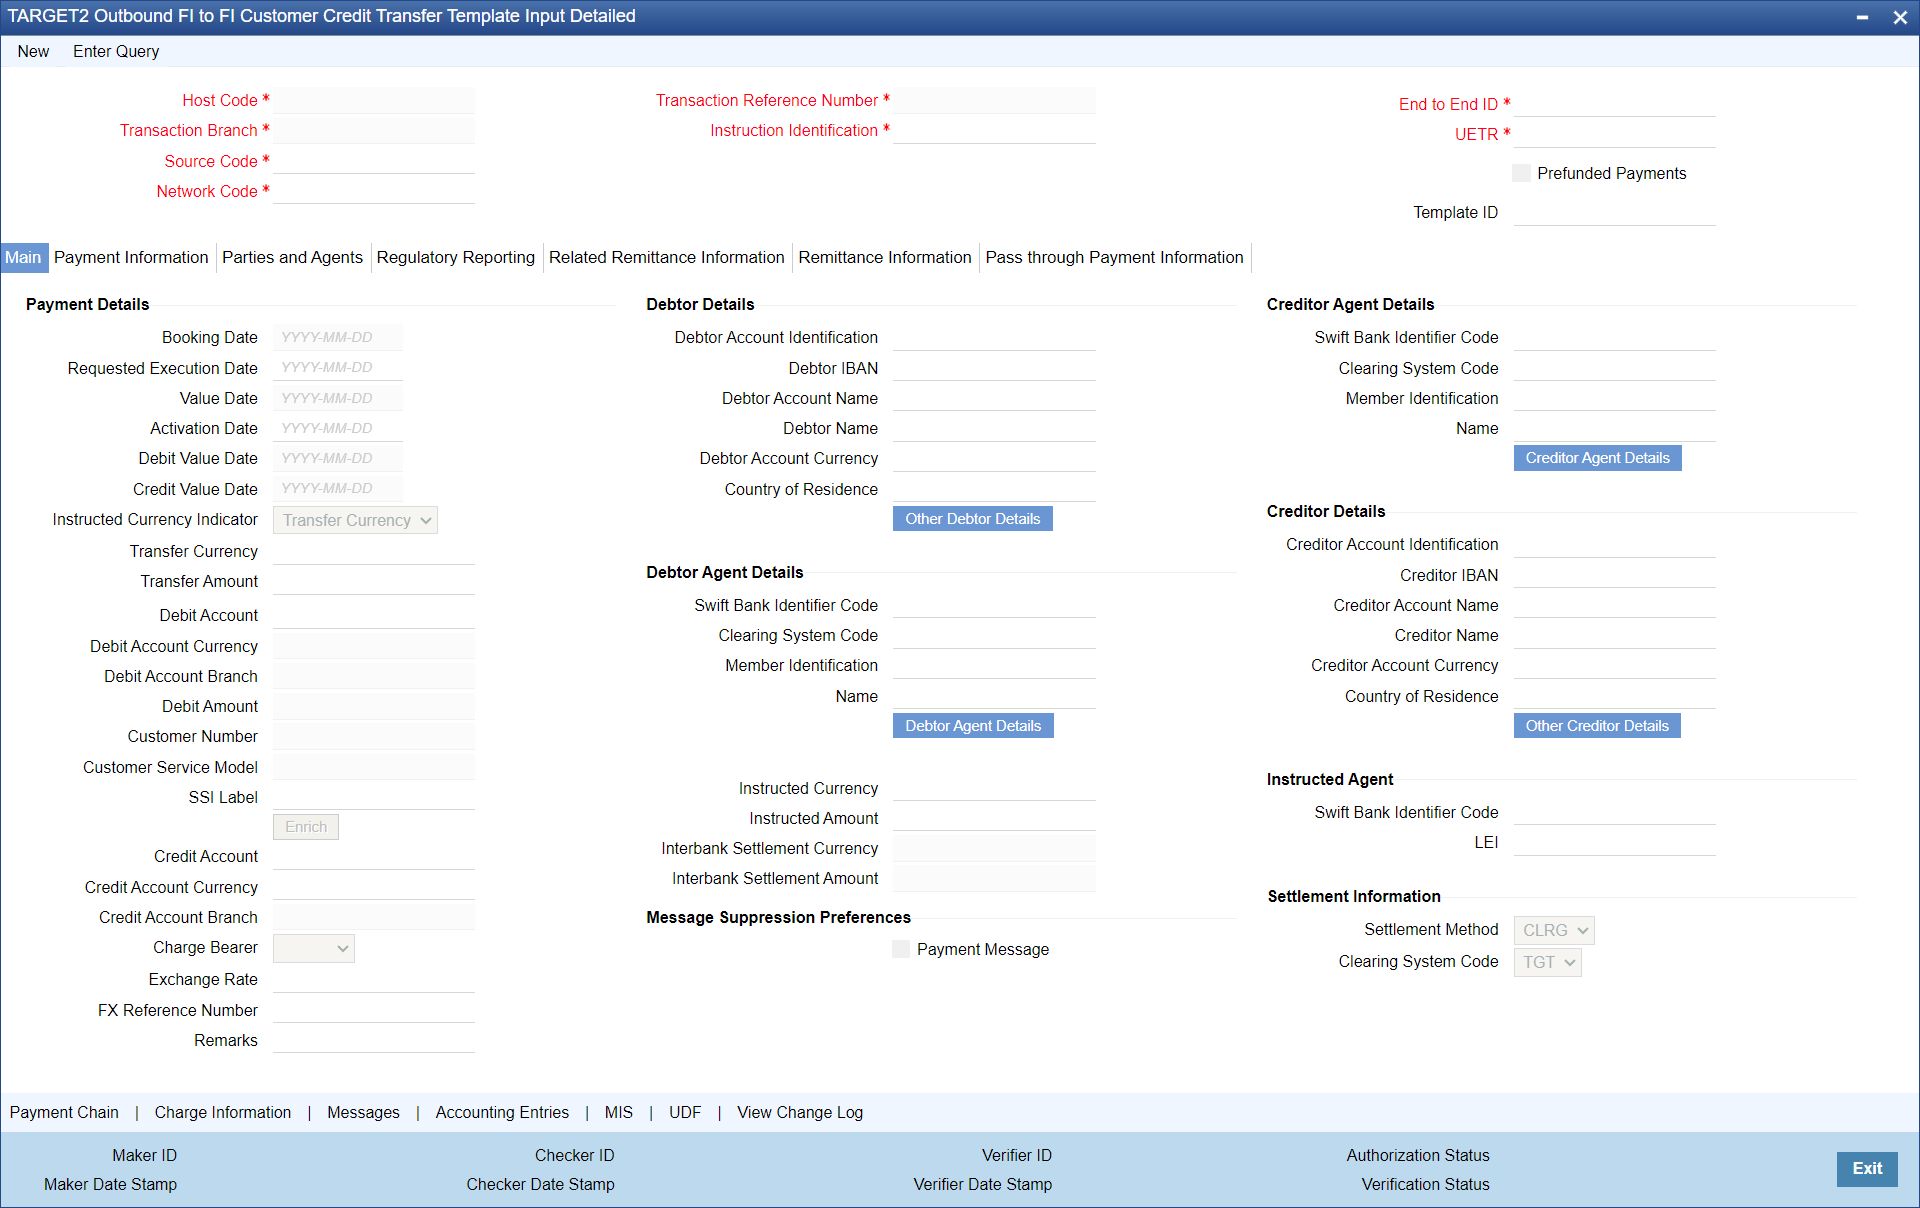Click the FX Reference Number field
Image resolution: width=1920 pixels, height=1208 pixels.
[374, 1010]
